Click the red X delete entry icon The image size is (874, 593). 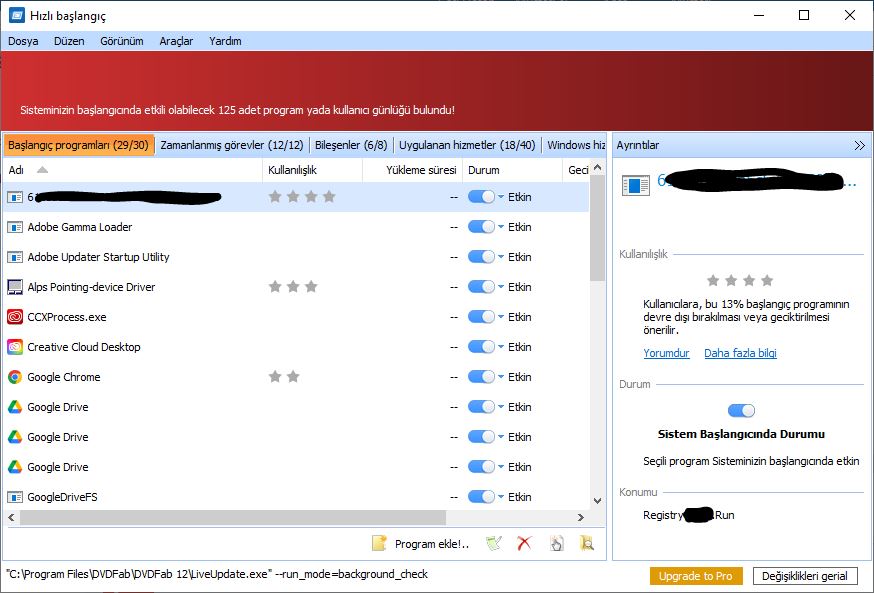pos(524,543)
